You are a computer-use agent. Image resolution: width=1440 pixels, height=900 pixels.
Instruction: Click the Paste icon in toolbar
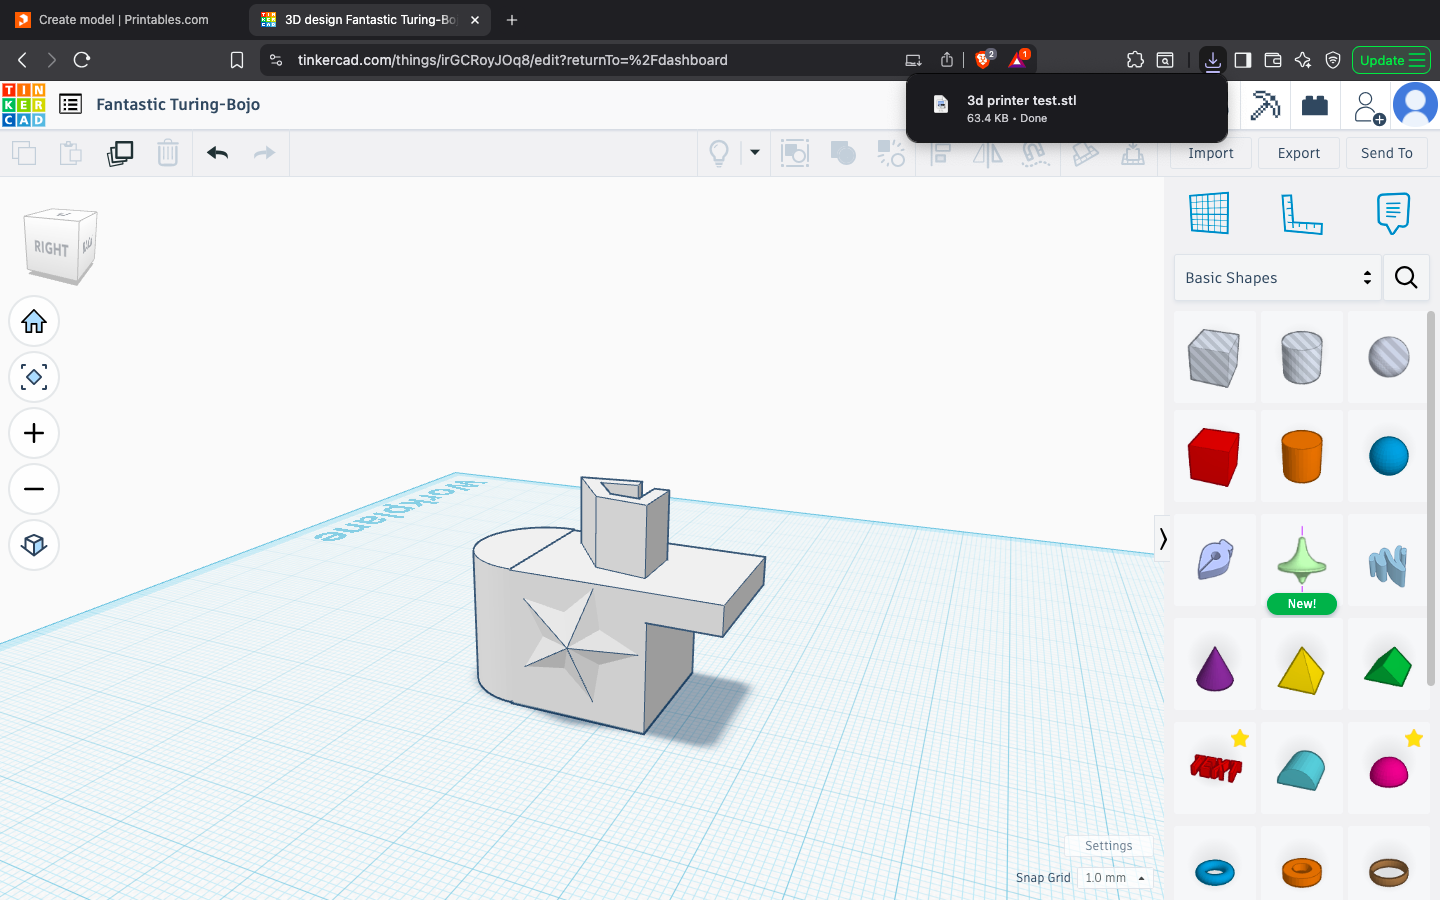click(70, 153)
